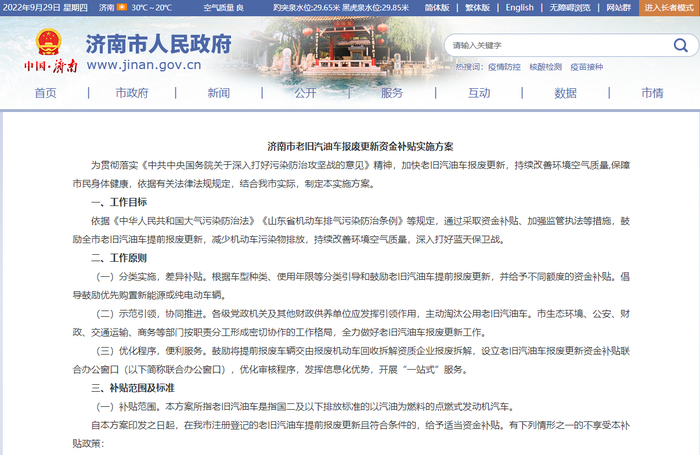Click the heading 二、工作原则

click(119, 258)
